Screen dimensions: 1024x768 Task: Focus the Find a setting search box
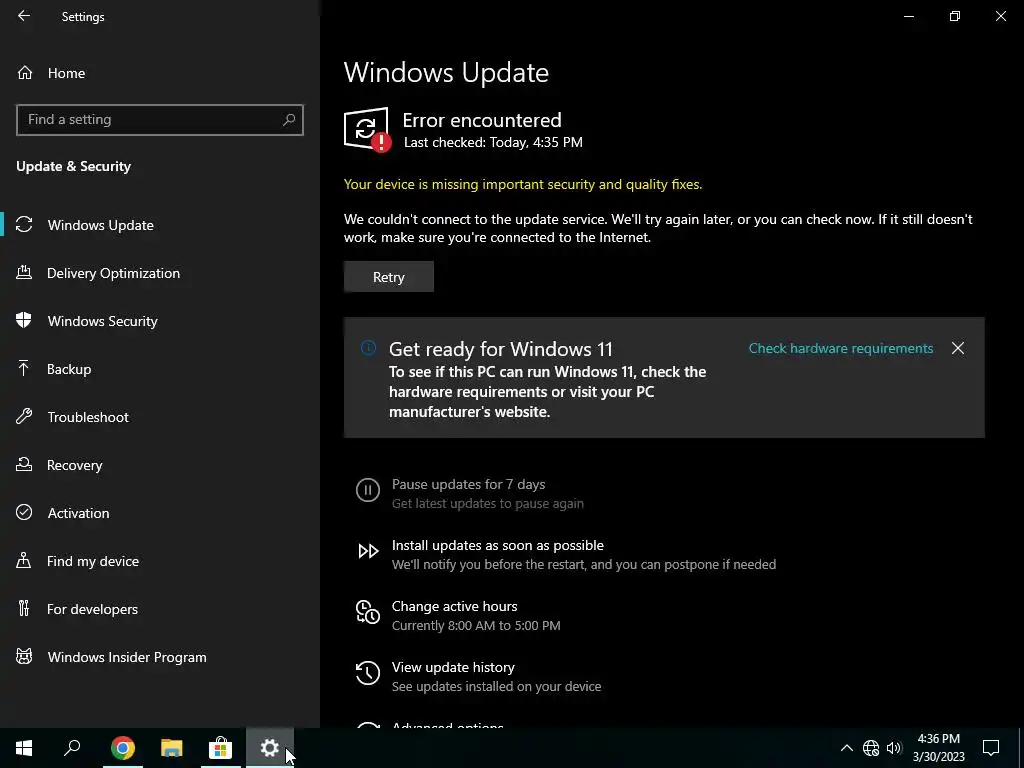(160, 120)
